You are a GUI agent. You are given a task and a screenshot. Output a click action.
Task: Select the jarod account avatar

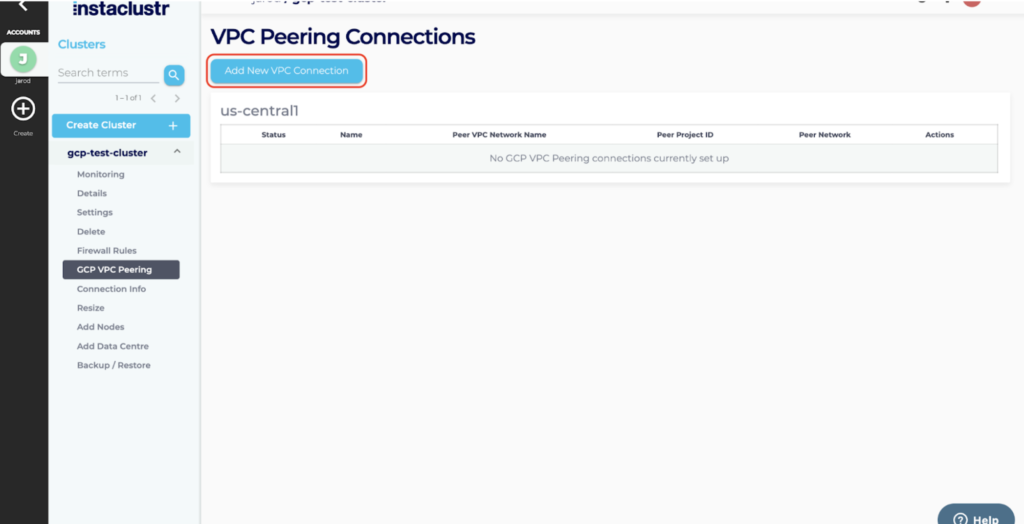[x=23, y=60]
